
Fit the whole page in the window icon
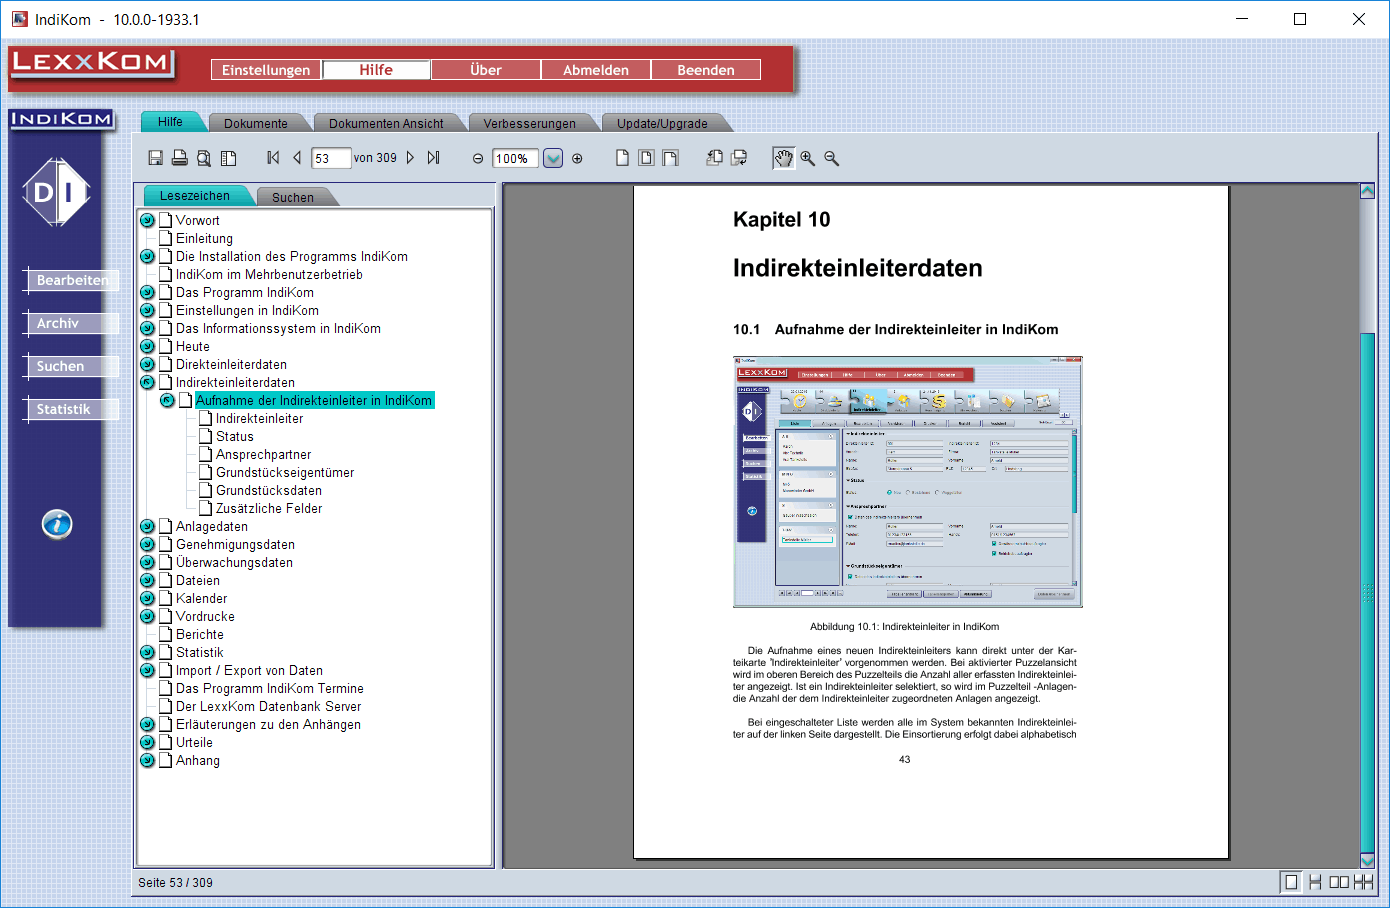pyautogui.click(x=646, y=158)
